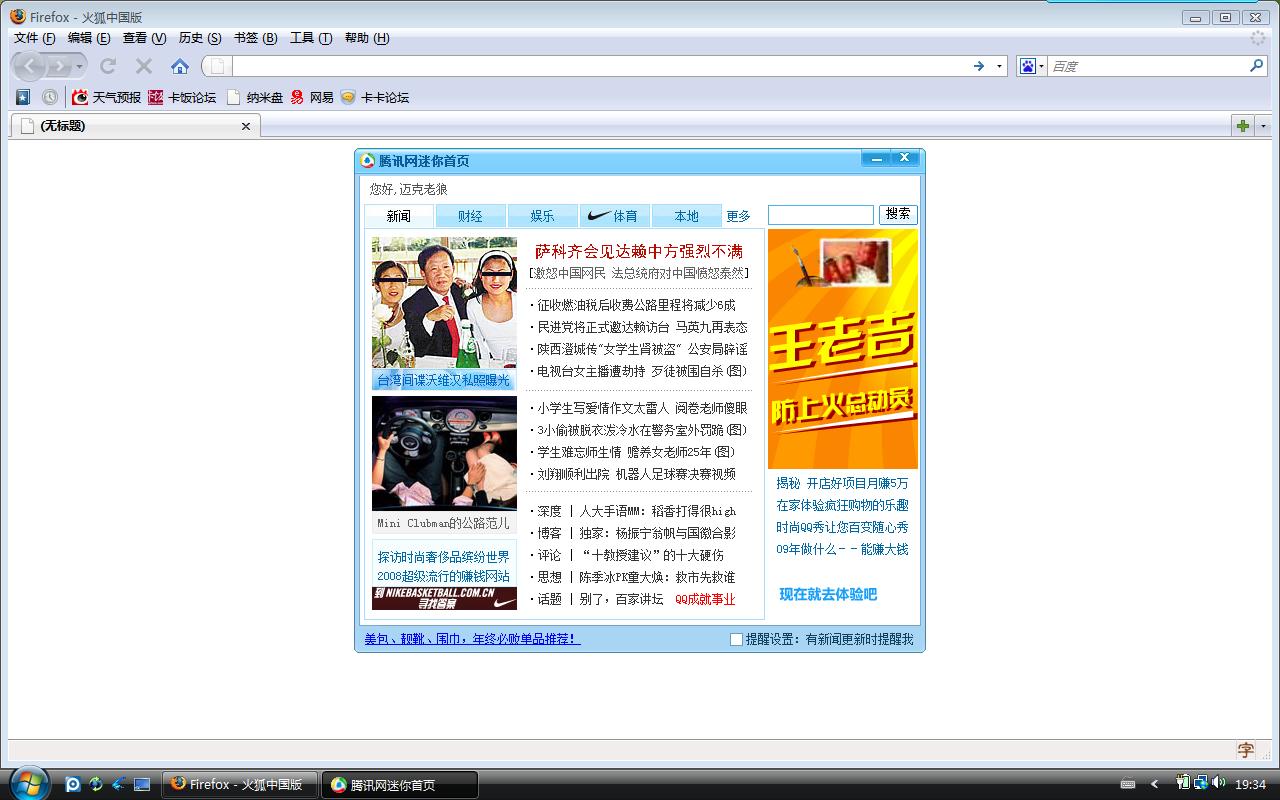This screenshot has width=1280, height=800.
Task: Switch to the 娱乐 tab
Action: pyautogui.click(x=542, y=216)
